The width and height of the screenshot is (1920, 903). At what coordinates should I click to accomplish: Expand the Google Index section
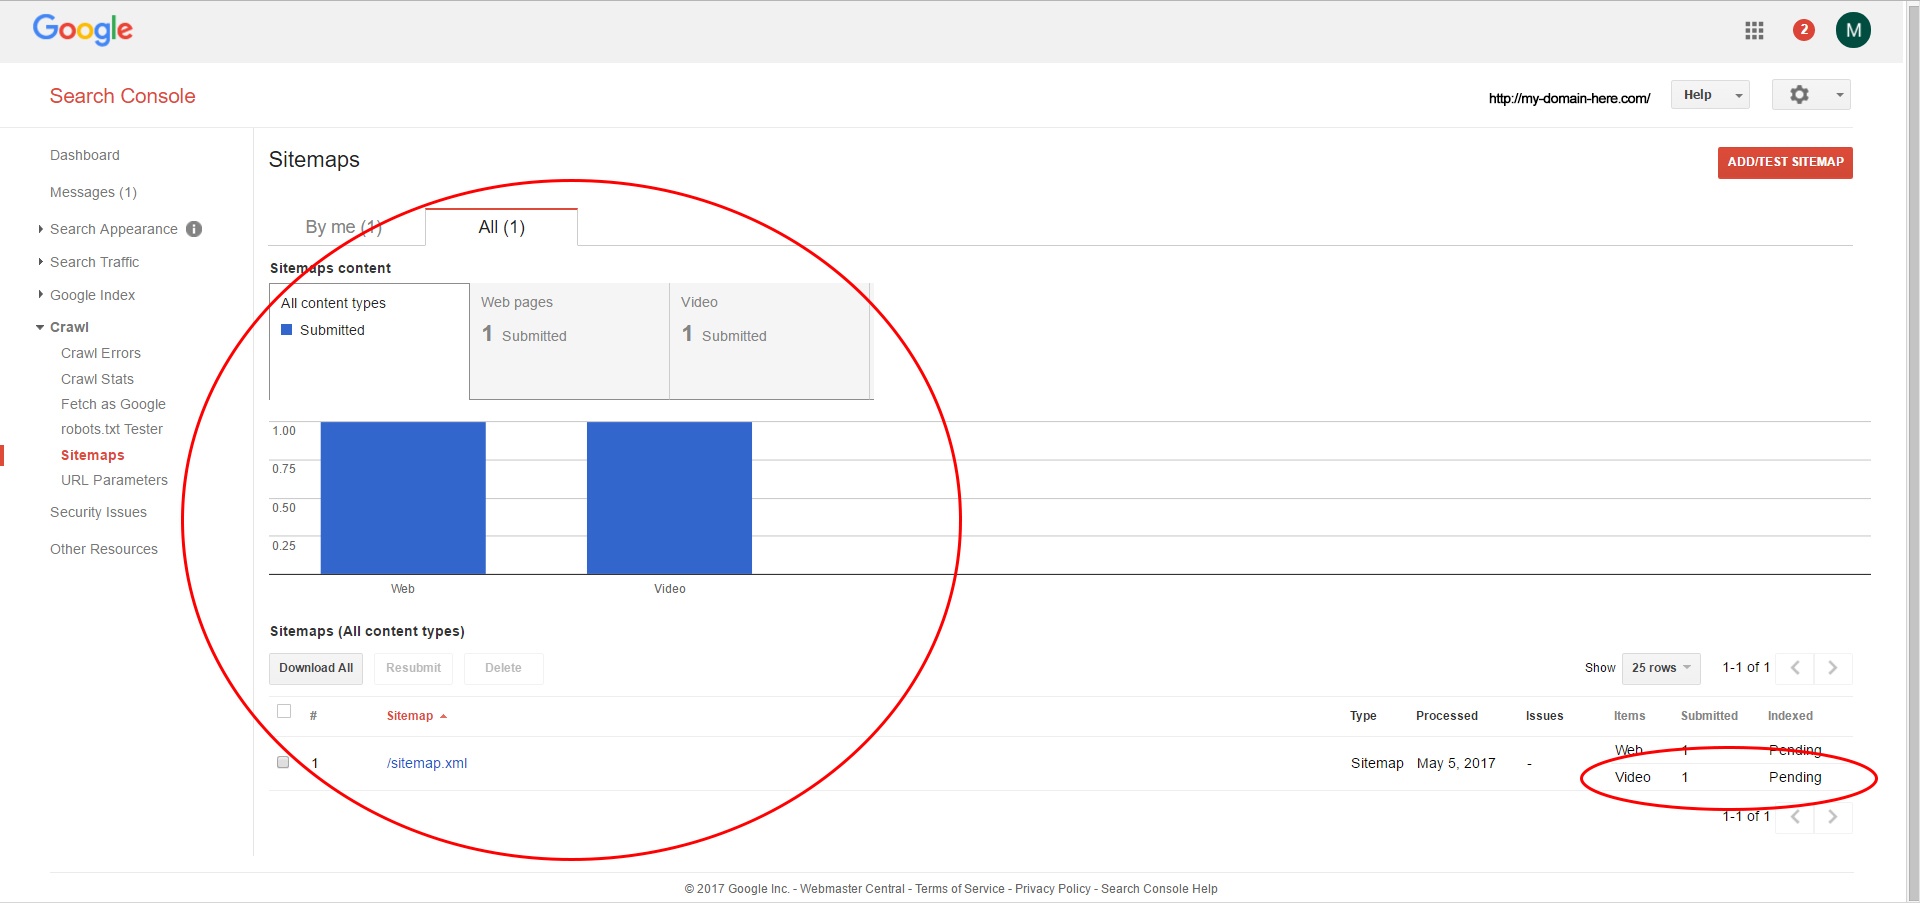pyautogui.click(x=40, y=295)
